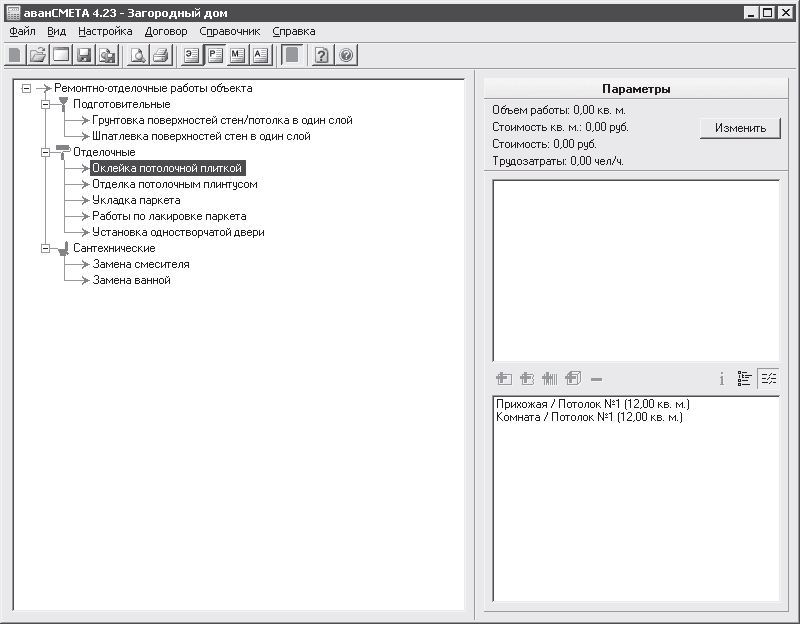Viewport: 800px width, 624px height.
Task: Toggle the 'Э' view mode button
Action: pos(191,56)
